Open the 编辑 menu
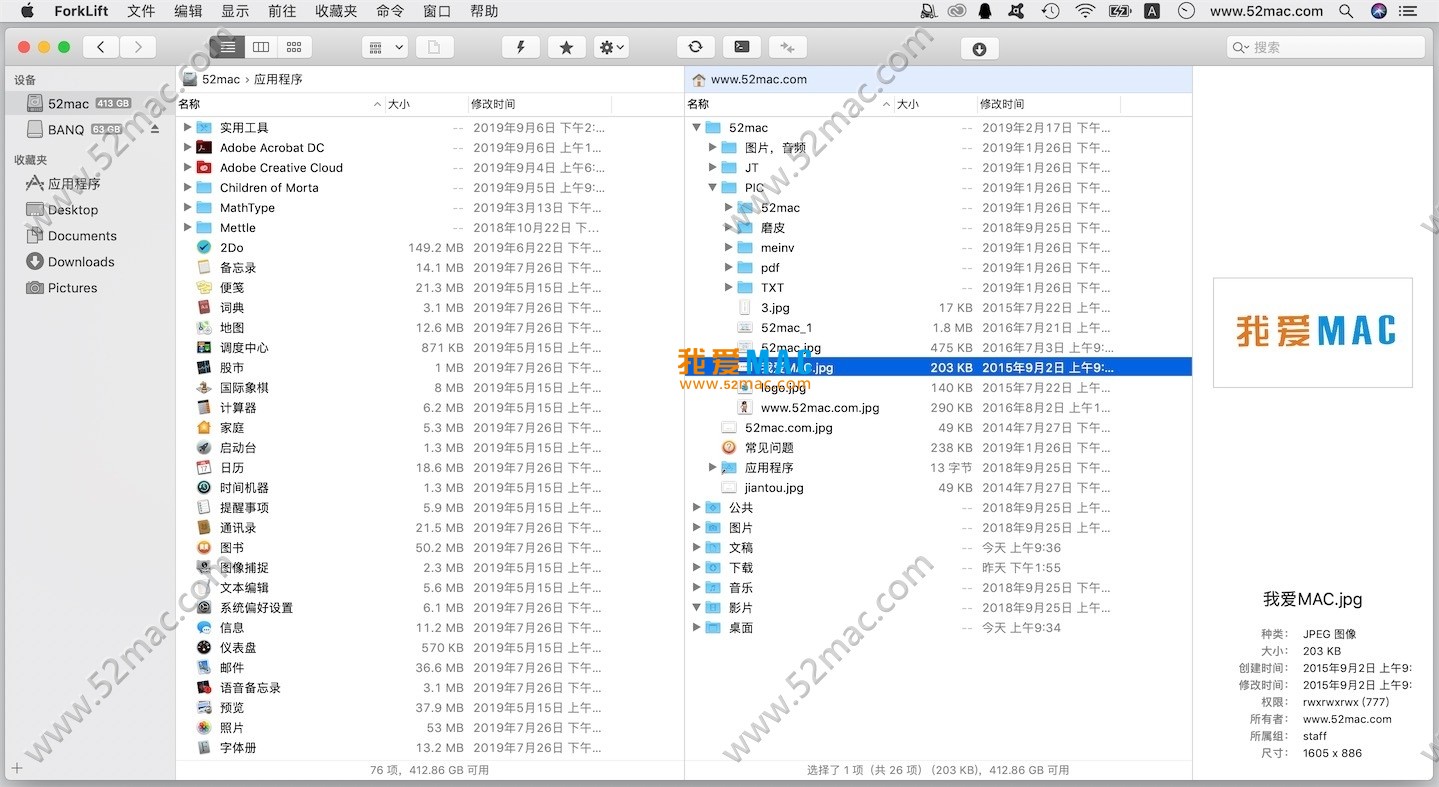The height and width of the screenshot is (787, 1439). (x=188, y=11)
